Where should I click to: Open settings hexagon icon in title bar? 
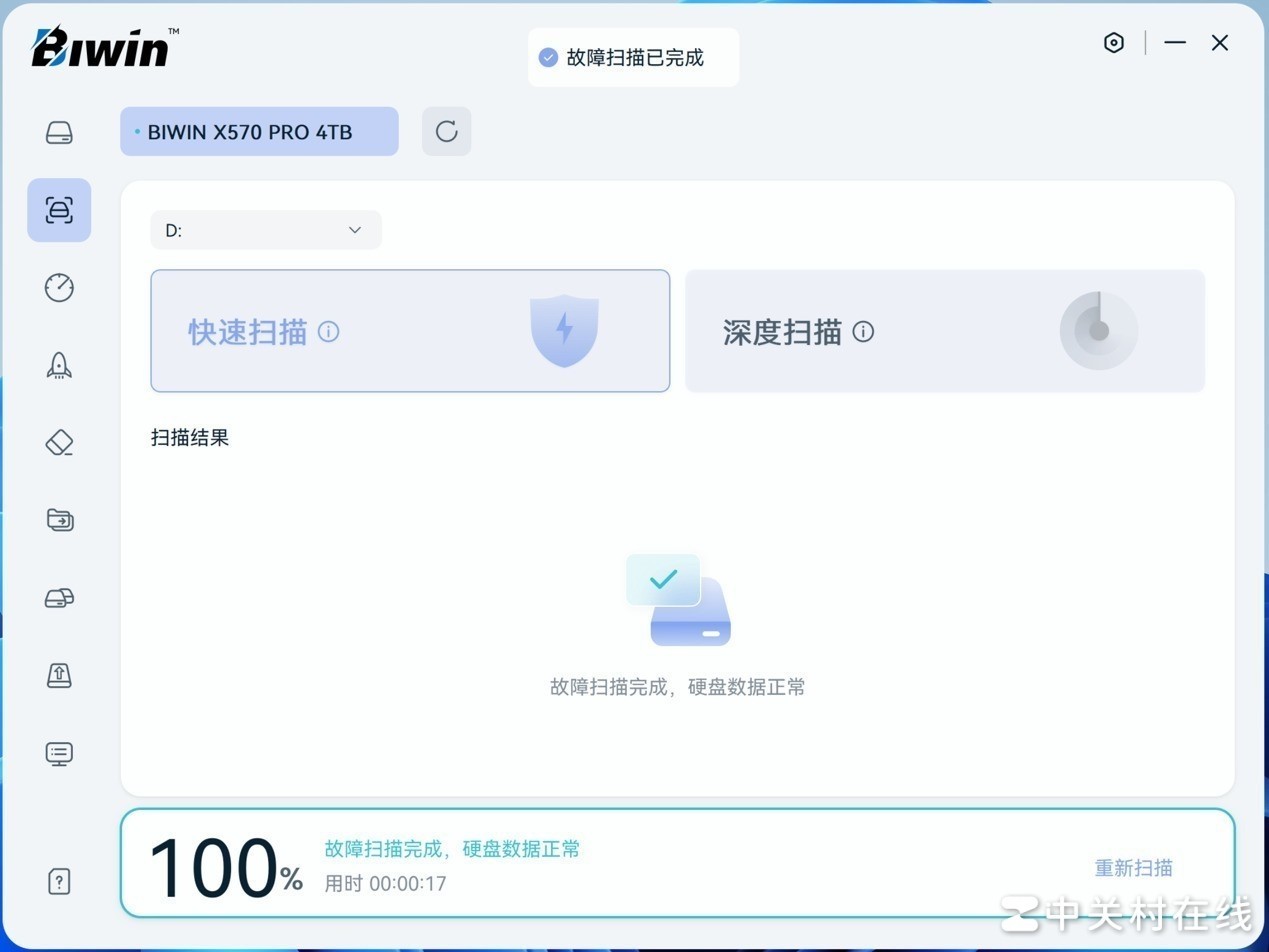1113,42
